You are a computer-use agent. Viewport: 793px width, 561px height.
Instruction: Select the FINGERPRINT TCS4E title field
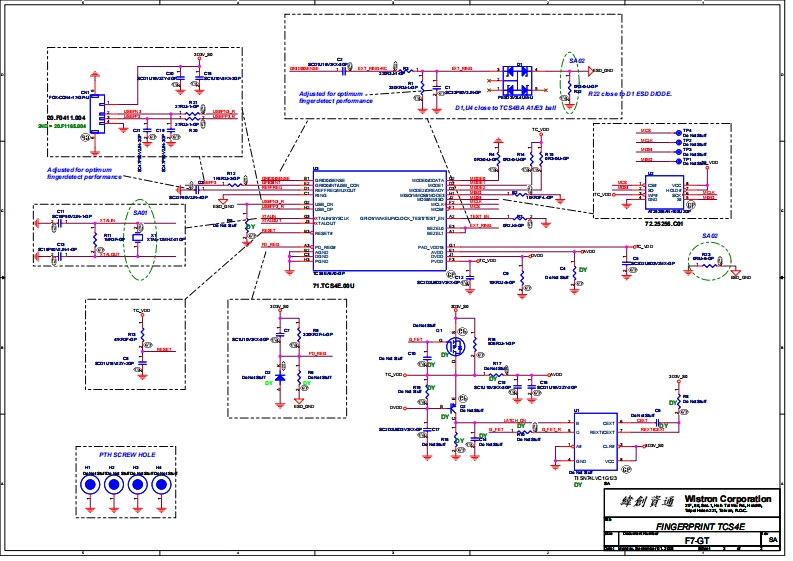coord(699,525)
